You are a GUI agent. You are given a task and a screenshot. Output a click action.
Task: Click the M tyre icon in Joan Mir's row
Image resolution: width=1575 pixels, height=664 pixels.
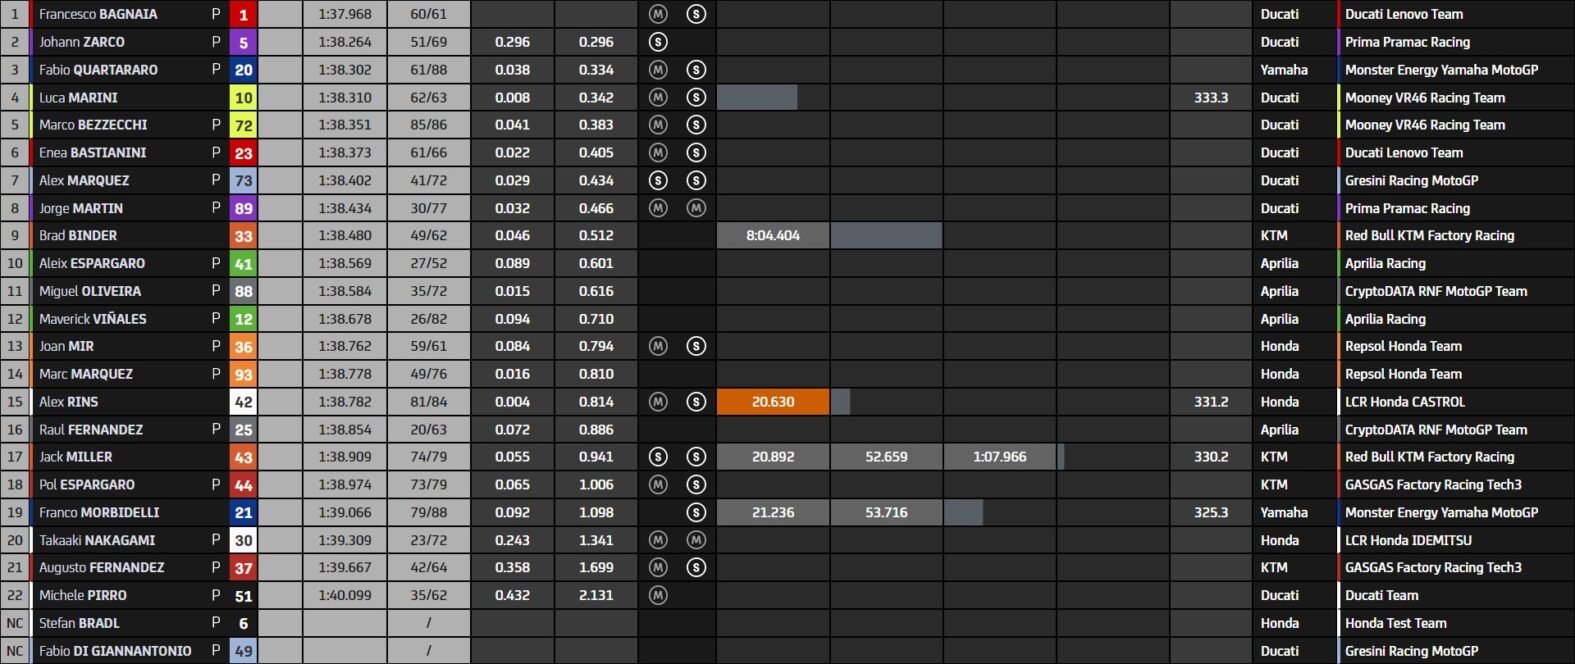coord(658,346)
